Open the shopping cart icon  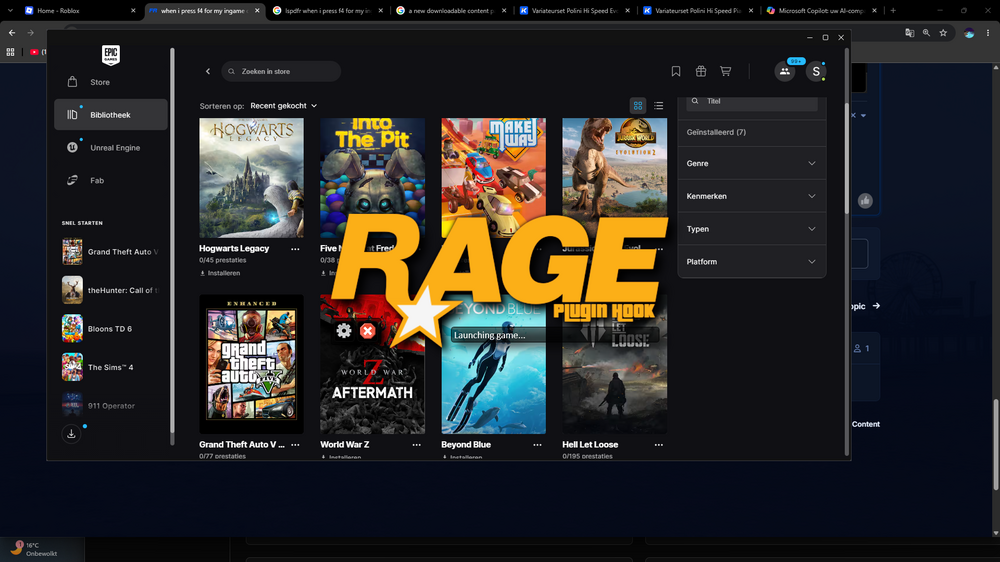pyautogui.click(x=726, y=71)
